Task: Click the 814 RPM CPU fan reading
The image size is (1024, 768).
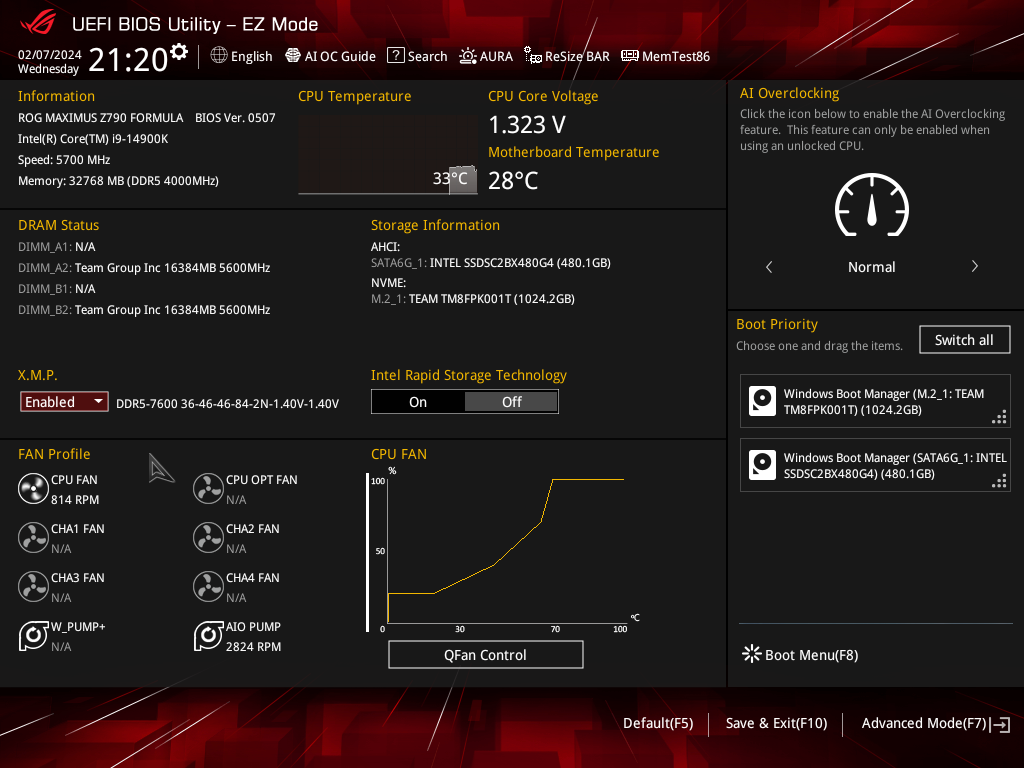Action: (75, 500)
